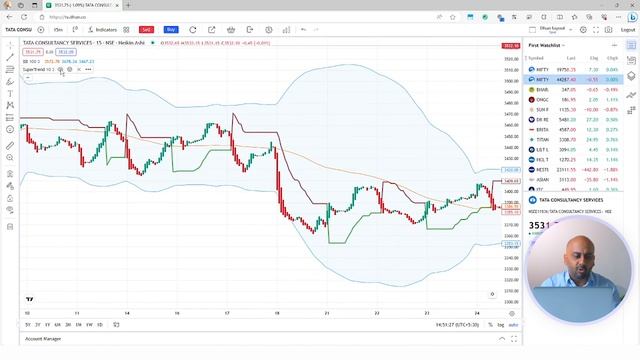This screenshot has width=640, height=360.
Task: Hide all drawings with the eye icon
Action: pyautogui.click(x=10, y=210)
